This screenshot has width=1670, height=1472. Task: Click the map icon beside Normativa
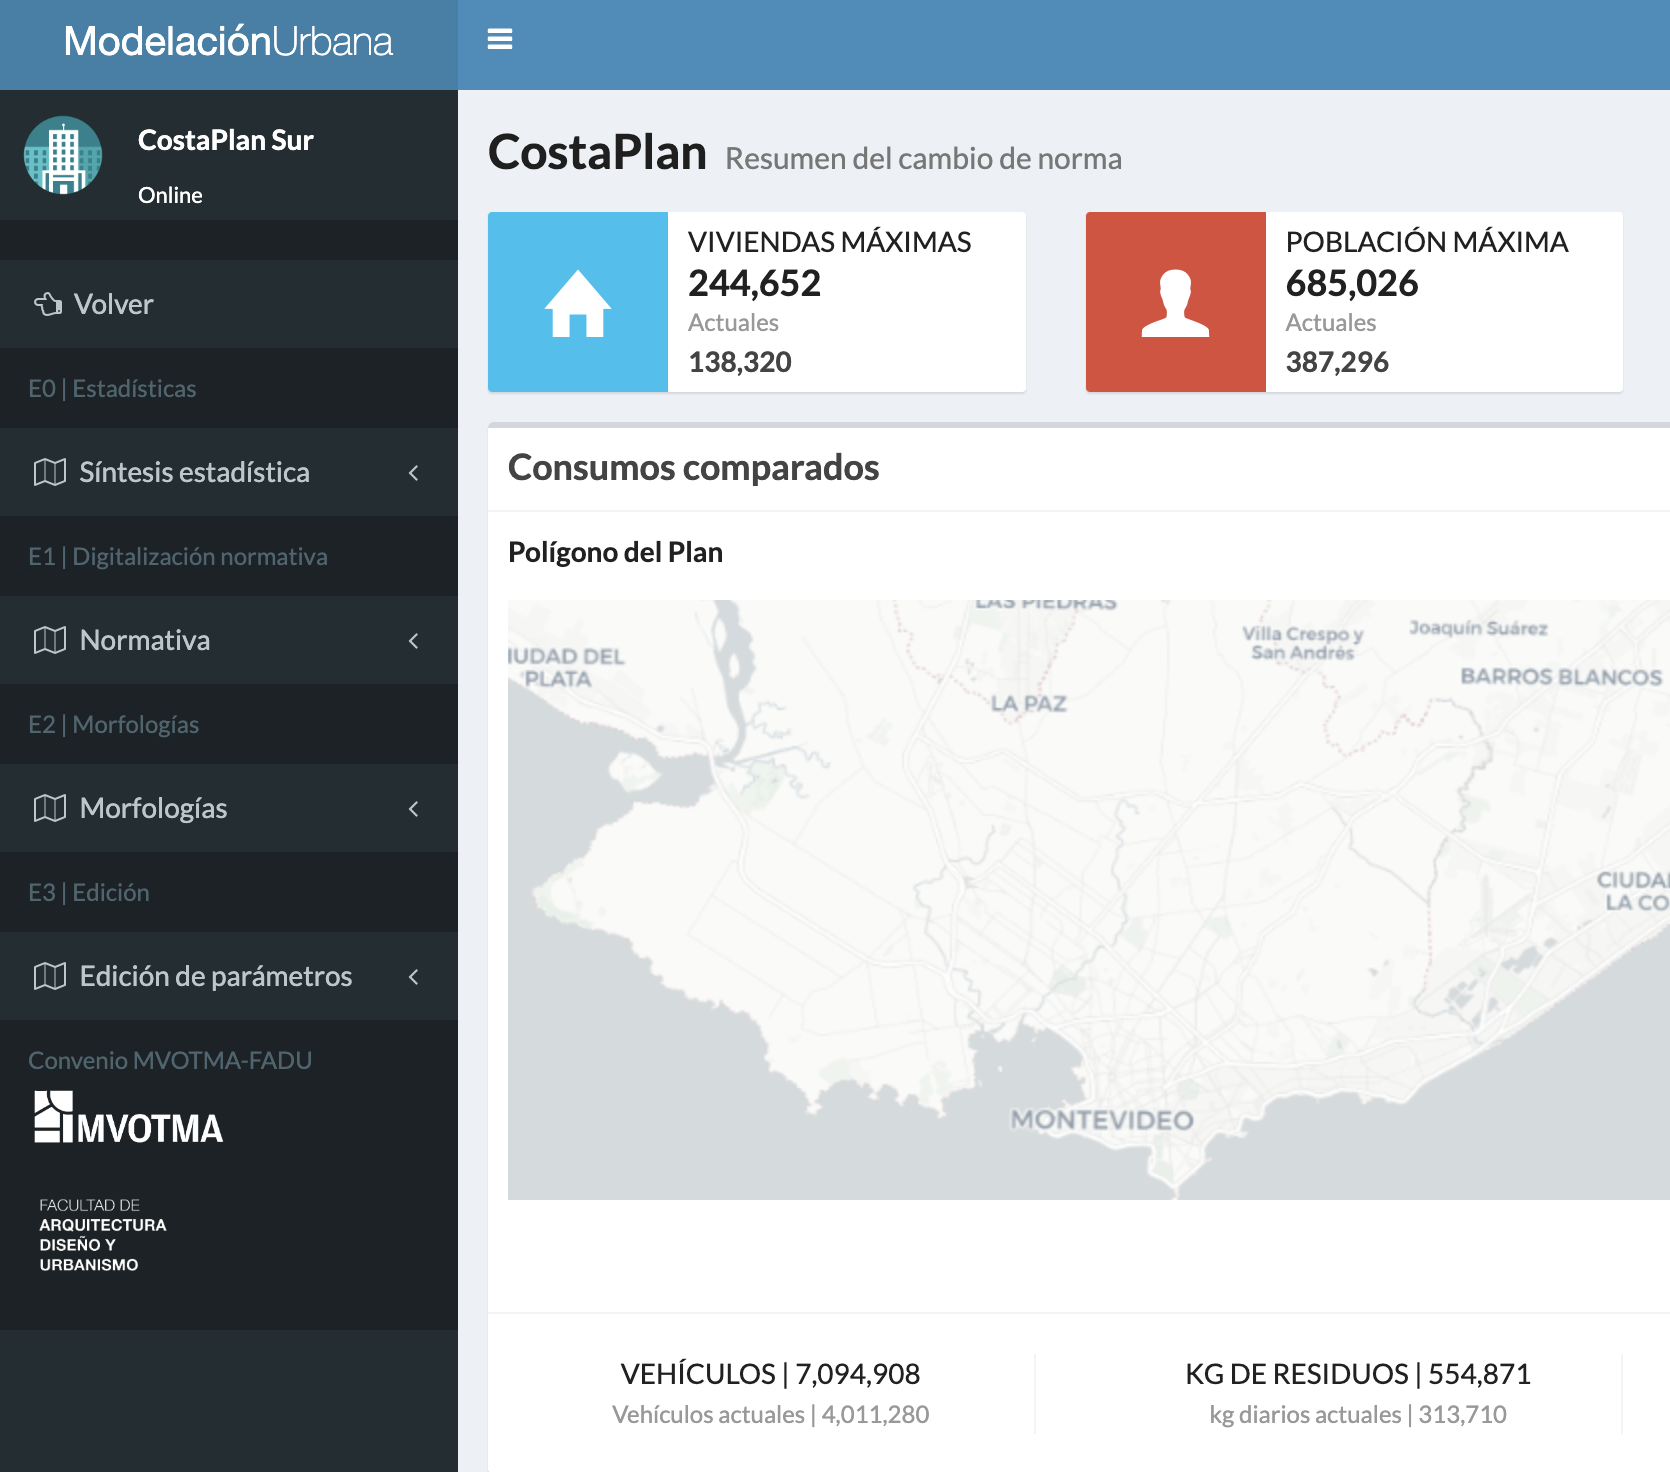pos(50,640)
